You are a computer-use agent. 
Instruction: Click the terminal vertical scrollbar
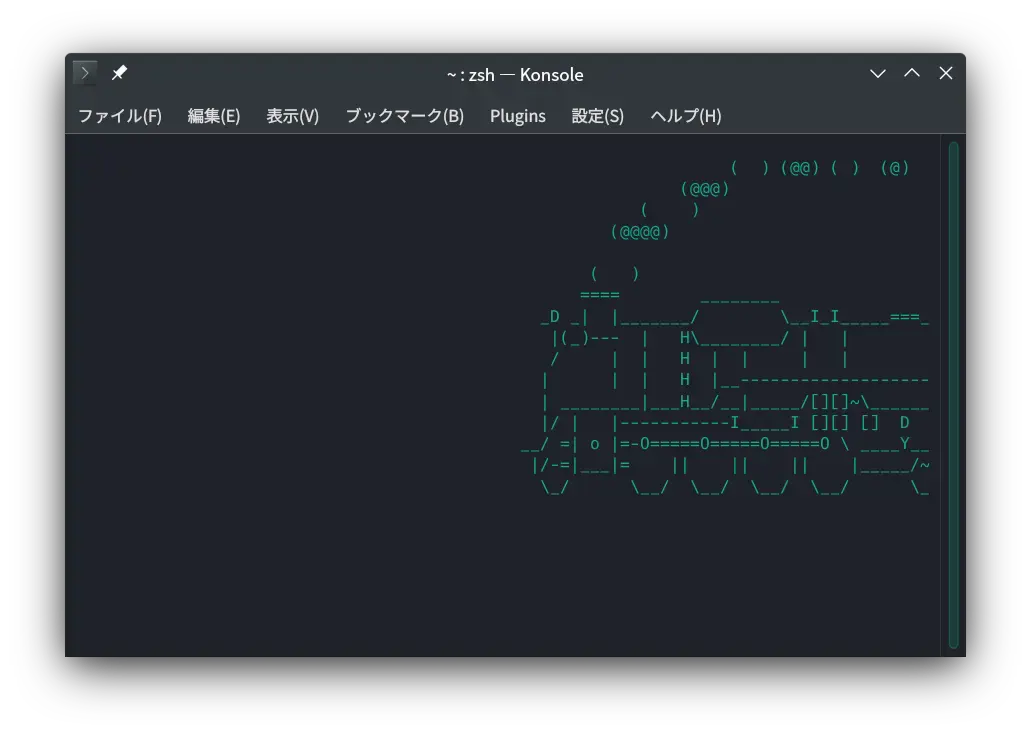pyautogui.click(x=953, y=395)
